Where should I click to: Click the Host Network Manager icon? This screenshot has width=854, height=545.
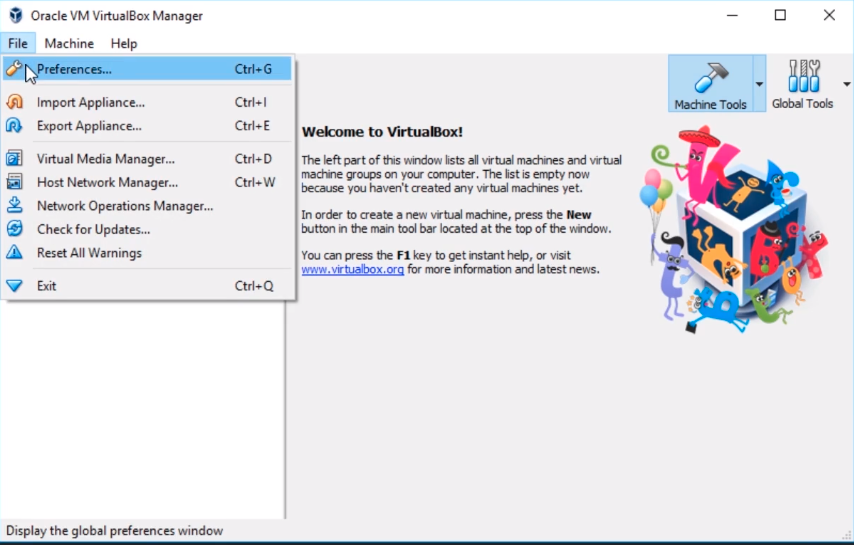[x=14, y=182]
